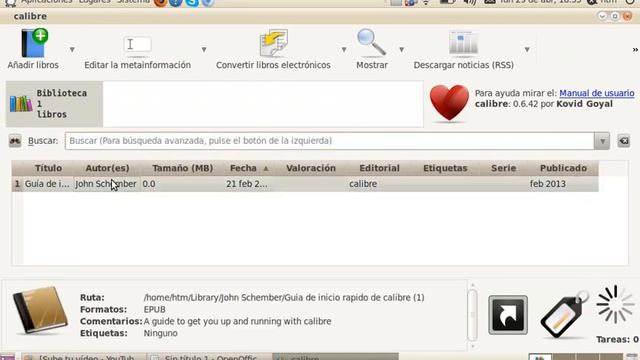The image size is (640, 360).
Task: Sort by Serie column header
Action: [x=503, y=168]
